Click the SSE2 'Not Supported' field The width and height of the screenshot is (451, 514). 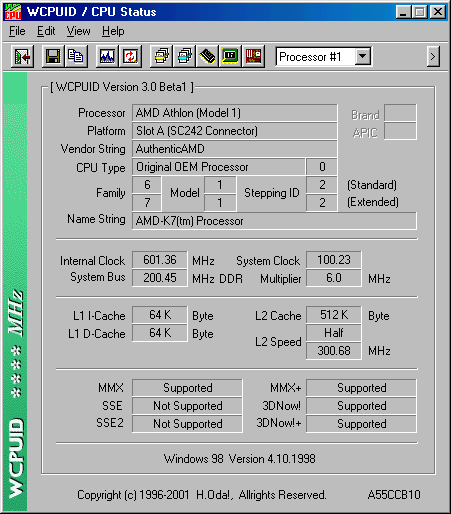pyautogui.click(x=187, y=424)
